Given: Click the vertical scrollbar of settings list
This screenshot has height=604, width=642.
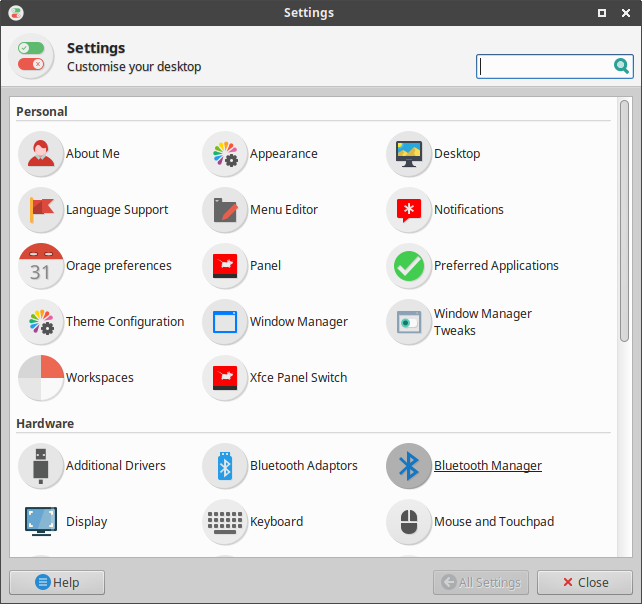Looking at the screenshot, I should 624,220.
